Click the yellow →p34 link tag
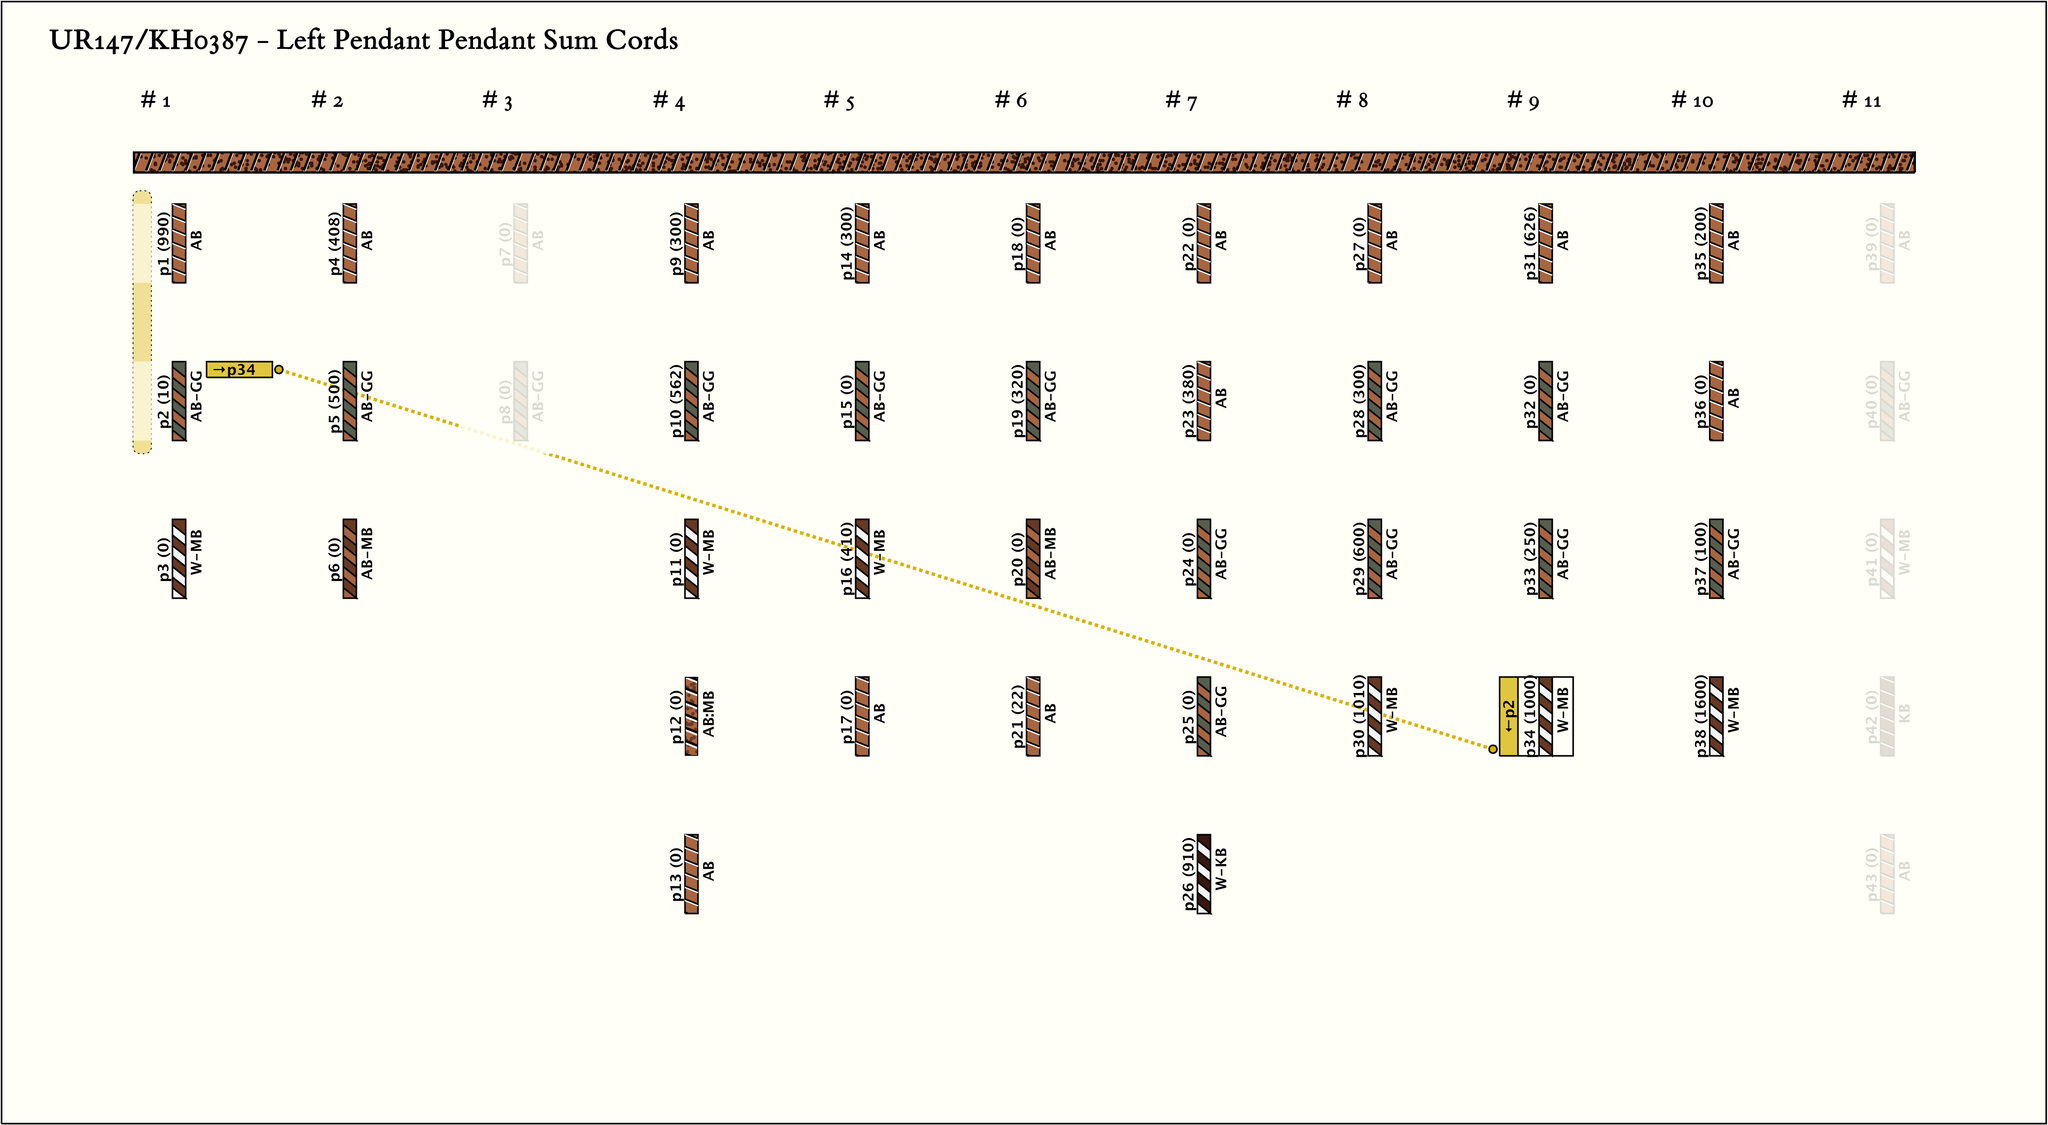2048x1125 pixels. point(239,370)
